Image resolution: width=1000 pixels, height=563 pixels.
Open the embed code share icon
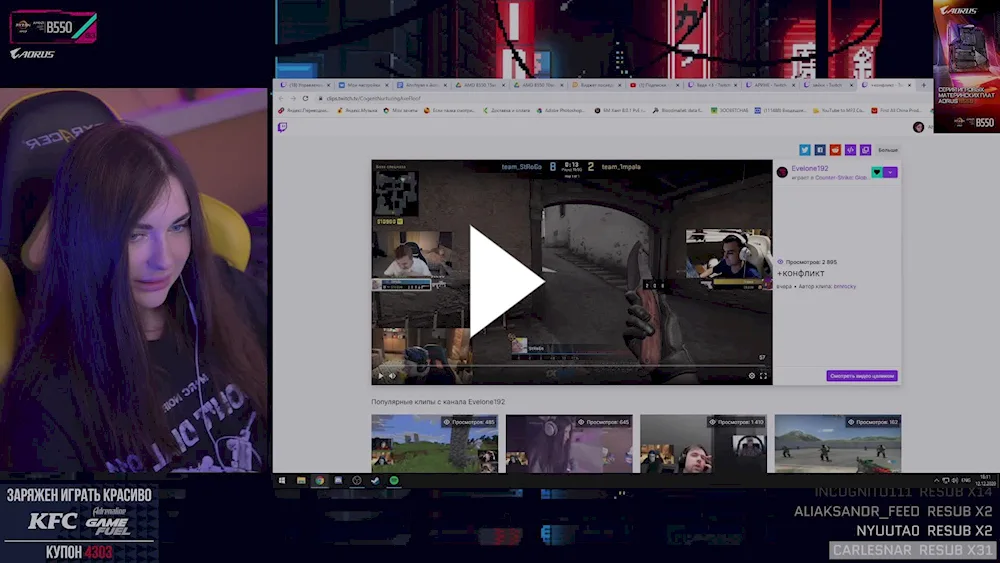pyautogui.click(x=850, y=150)
